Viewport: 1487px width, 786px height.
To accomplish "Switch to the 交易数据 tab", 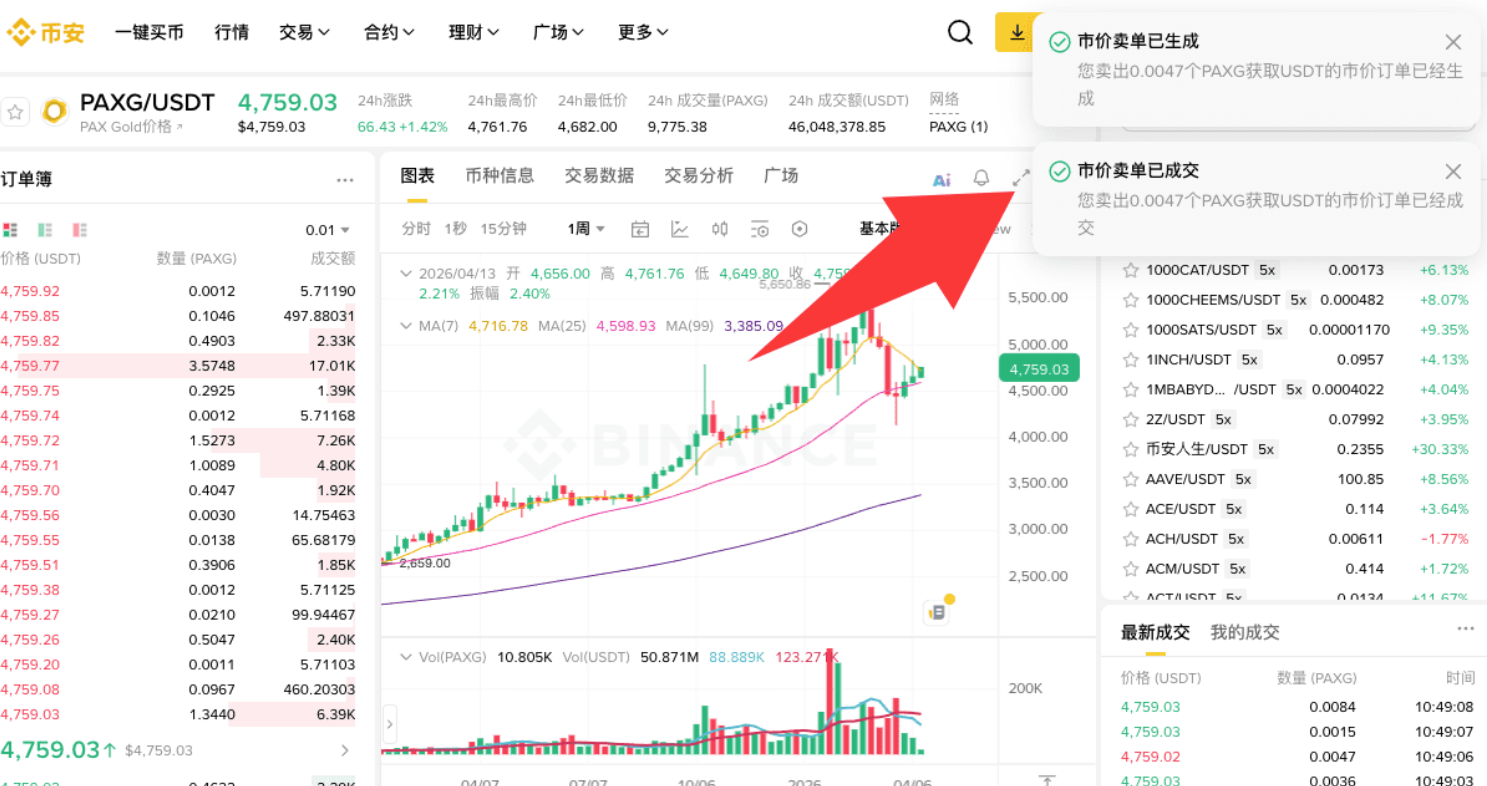I will 598,175.
